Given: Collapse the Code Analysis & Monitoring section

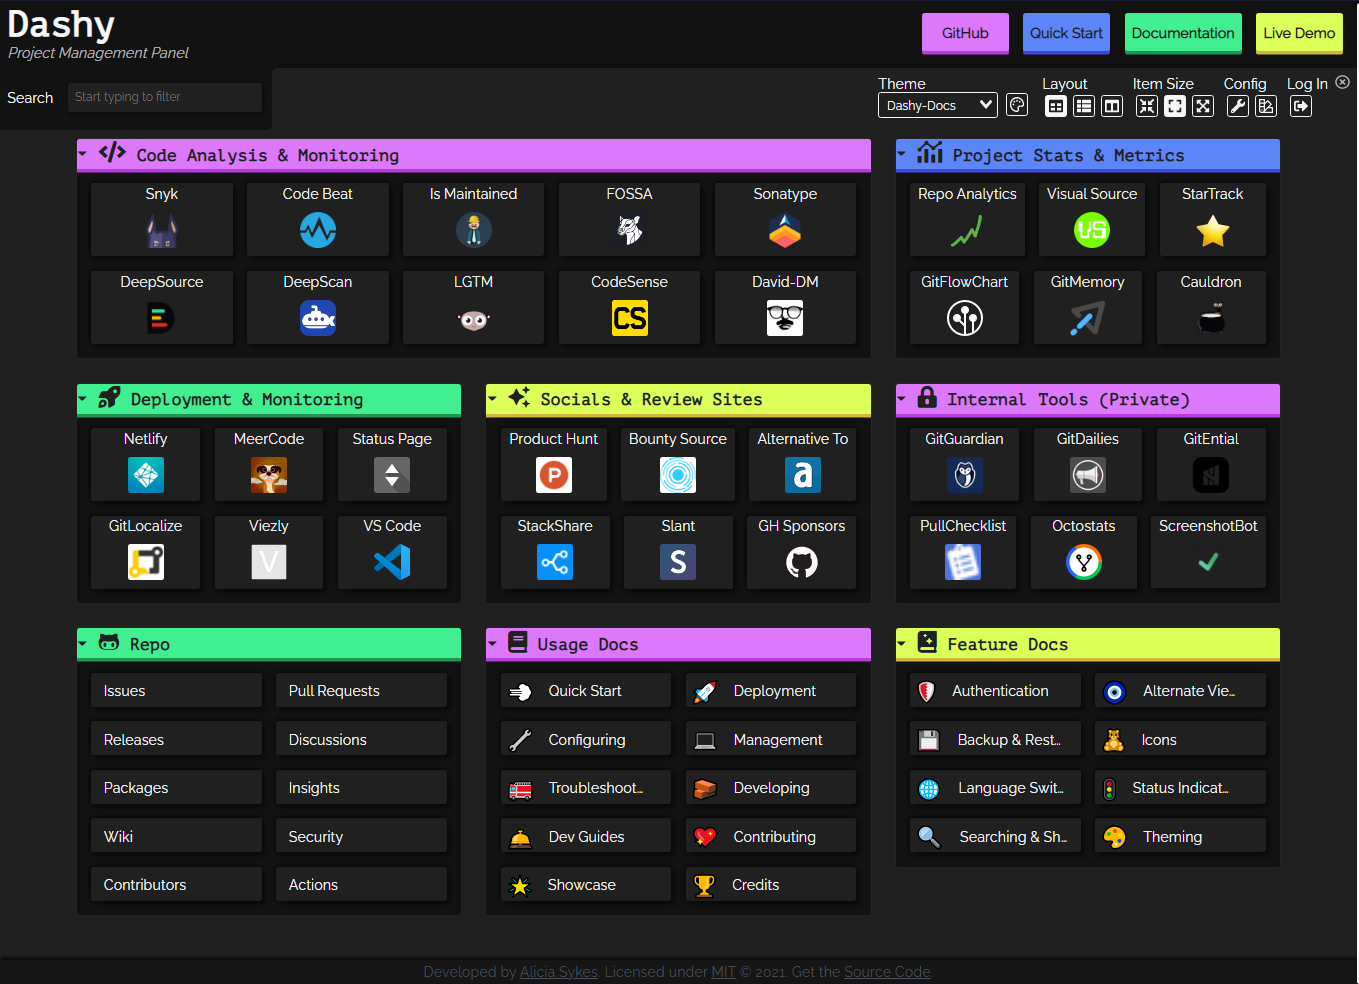Looking at the screenshot, I should (84, 155).
